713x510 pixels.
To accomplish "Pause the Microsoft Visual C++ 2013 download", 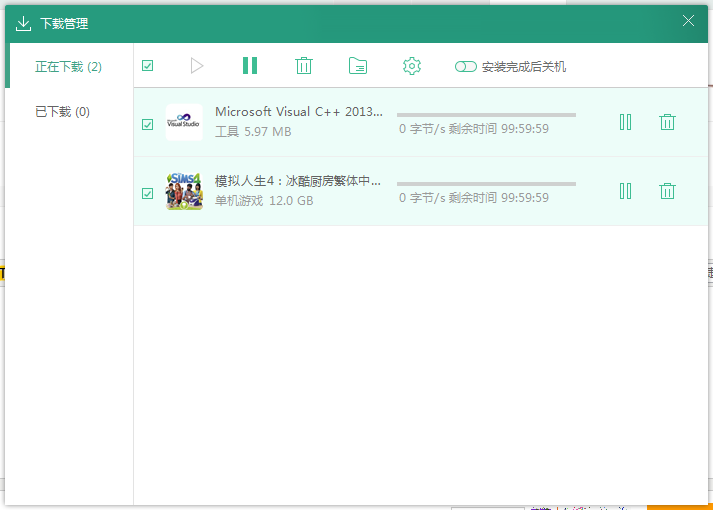I will pyautogui.click(x=625, y=122).
